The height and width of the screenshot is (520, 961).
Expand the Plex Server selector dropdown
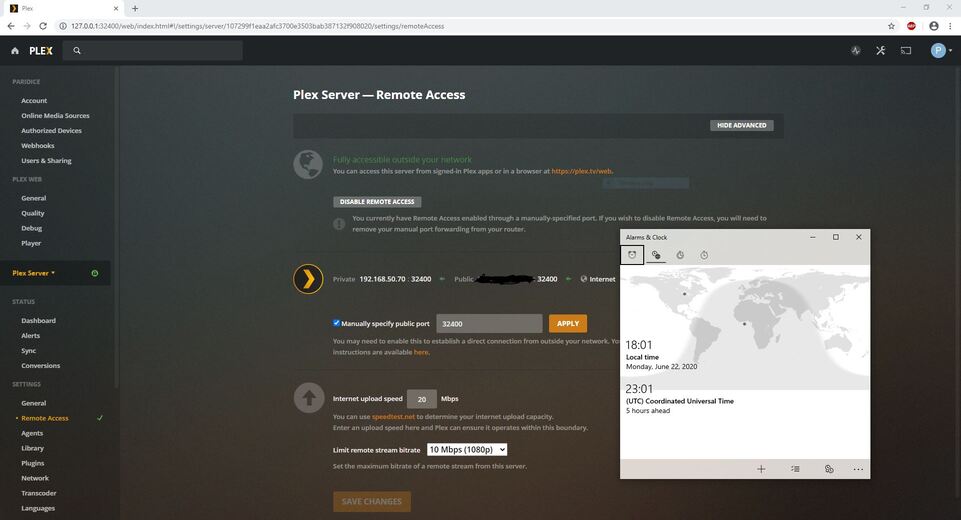point(34,273)
